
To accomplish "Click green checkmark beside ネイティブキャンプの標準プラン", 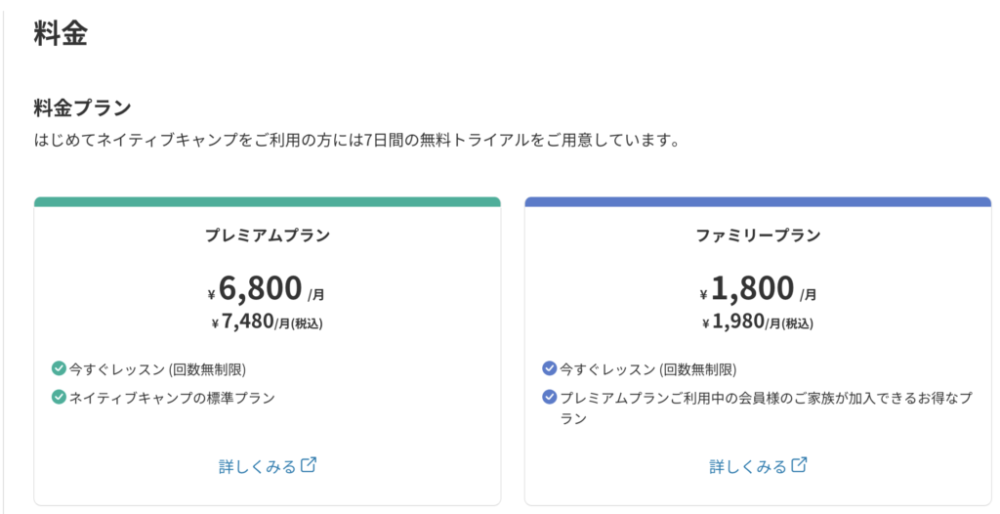I will [x=58, y=397].
